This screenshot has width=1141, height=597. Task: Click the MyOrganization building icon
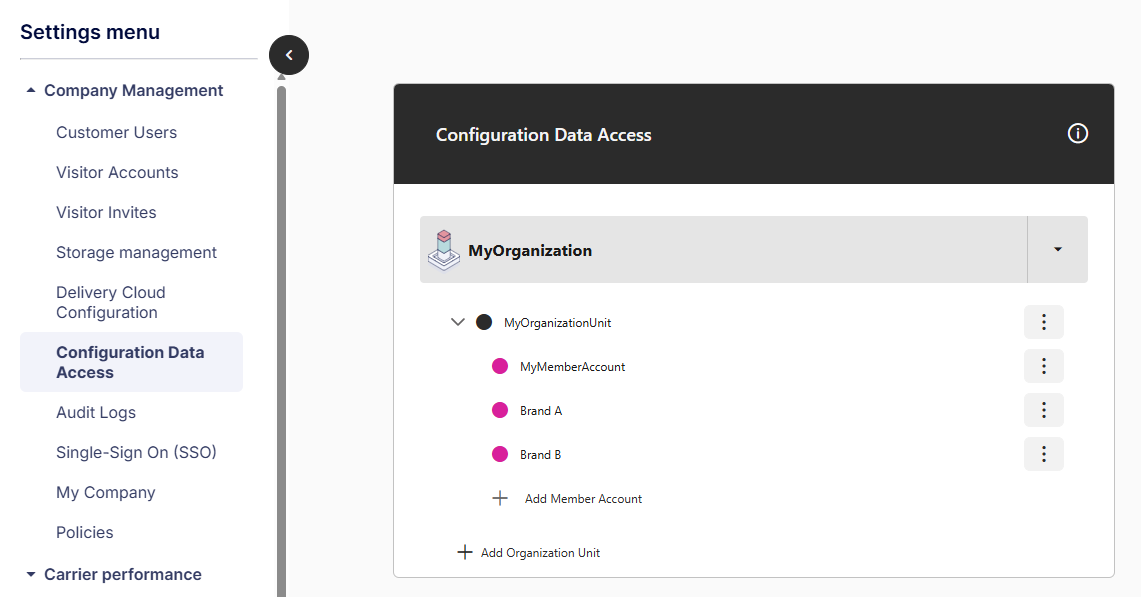(x=444, y=250)
